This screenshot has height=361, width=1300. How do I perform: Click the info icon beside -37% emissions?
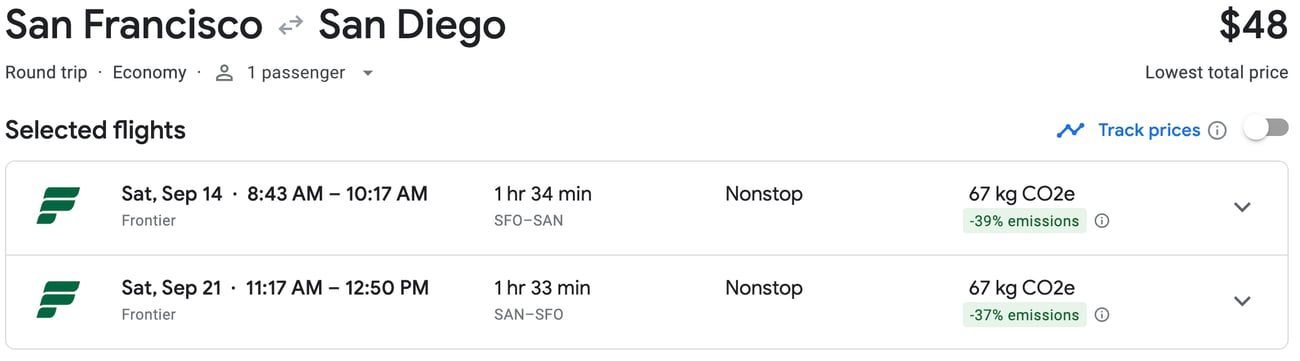[1102, 315]
